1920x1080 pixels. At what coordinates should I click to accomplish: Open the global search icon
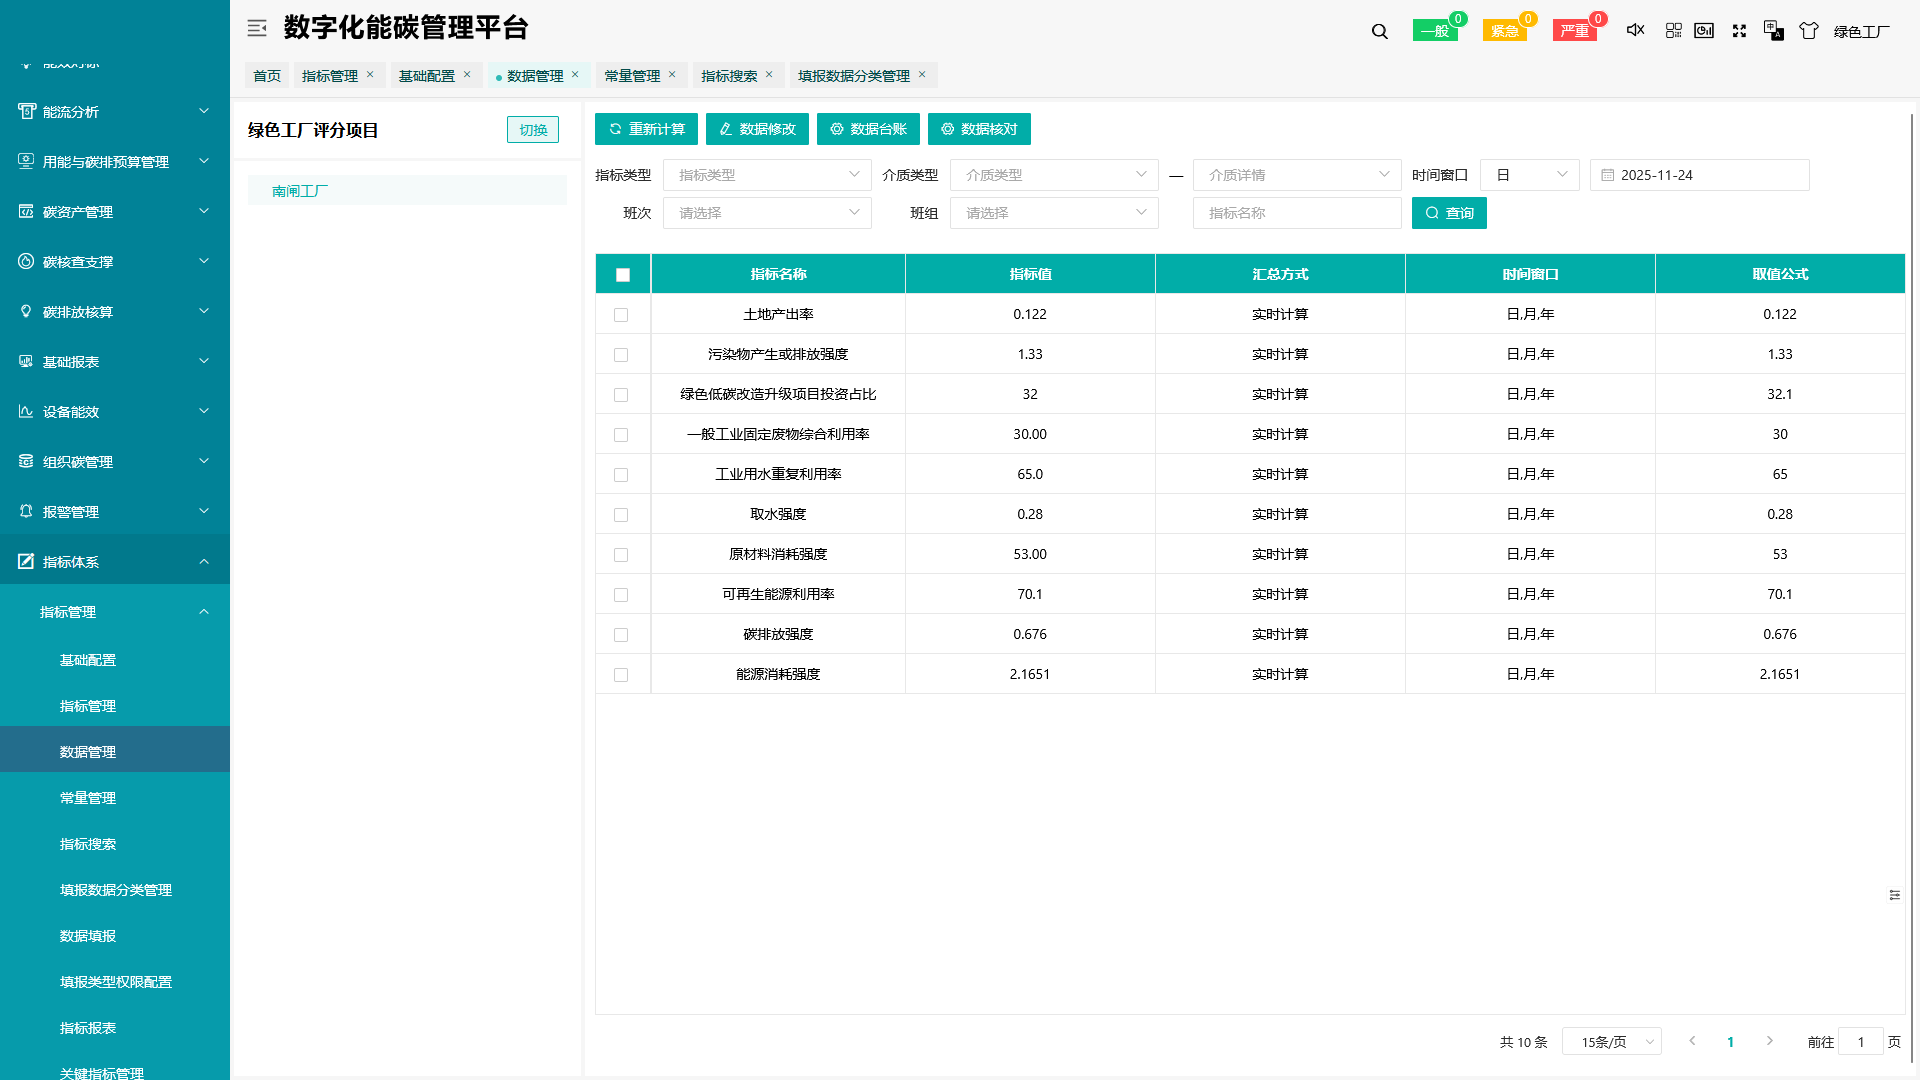tap(1379, 31)
